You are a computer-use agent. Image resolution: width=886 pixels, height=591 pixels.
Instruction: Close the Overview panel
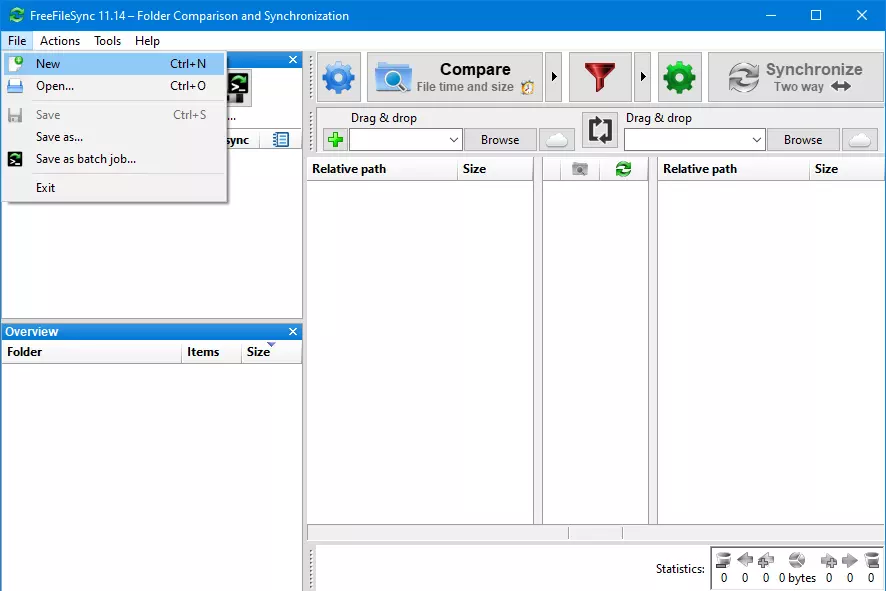[x=293, y=332]
